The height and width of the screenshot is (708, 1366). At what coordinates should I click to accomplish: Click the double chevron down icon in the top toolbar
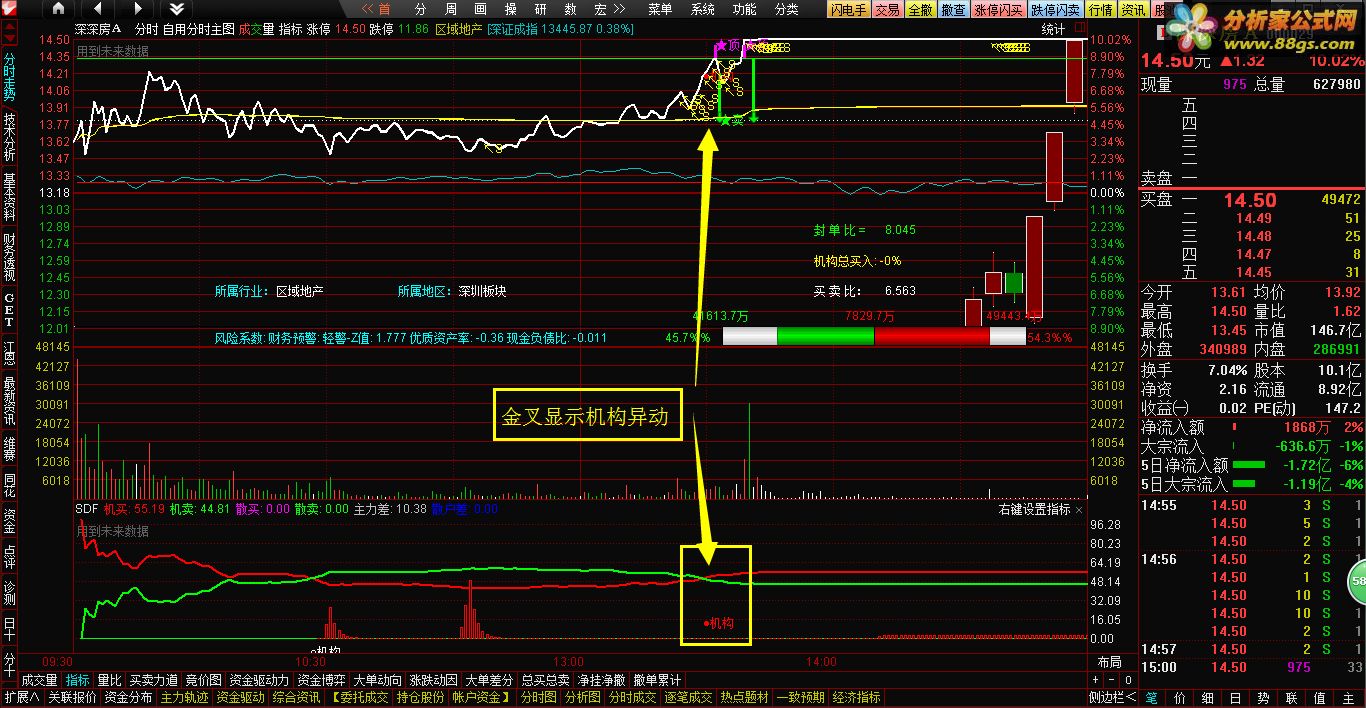click(176, 10)
